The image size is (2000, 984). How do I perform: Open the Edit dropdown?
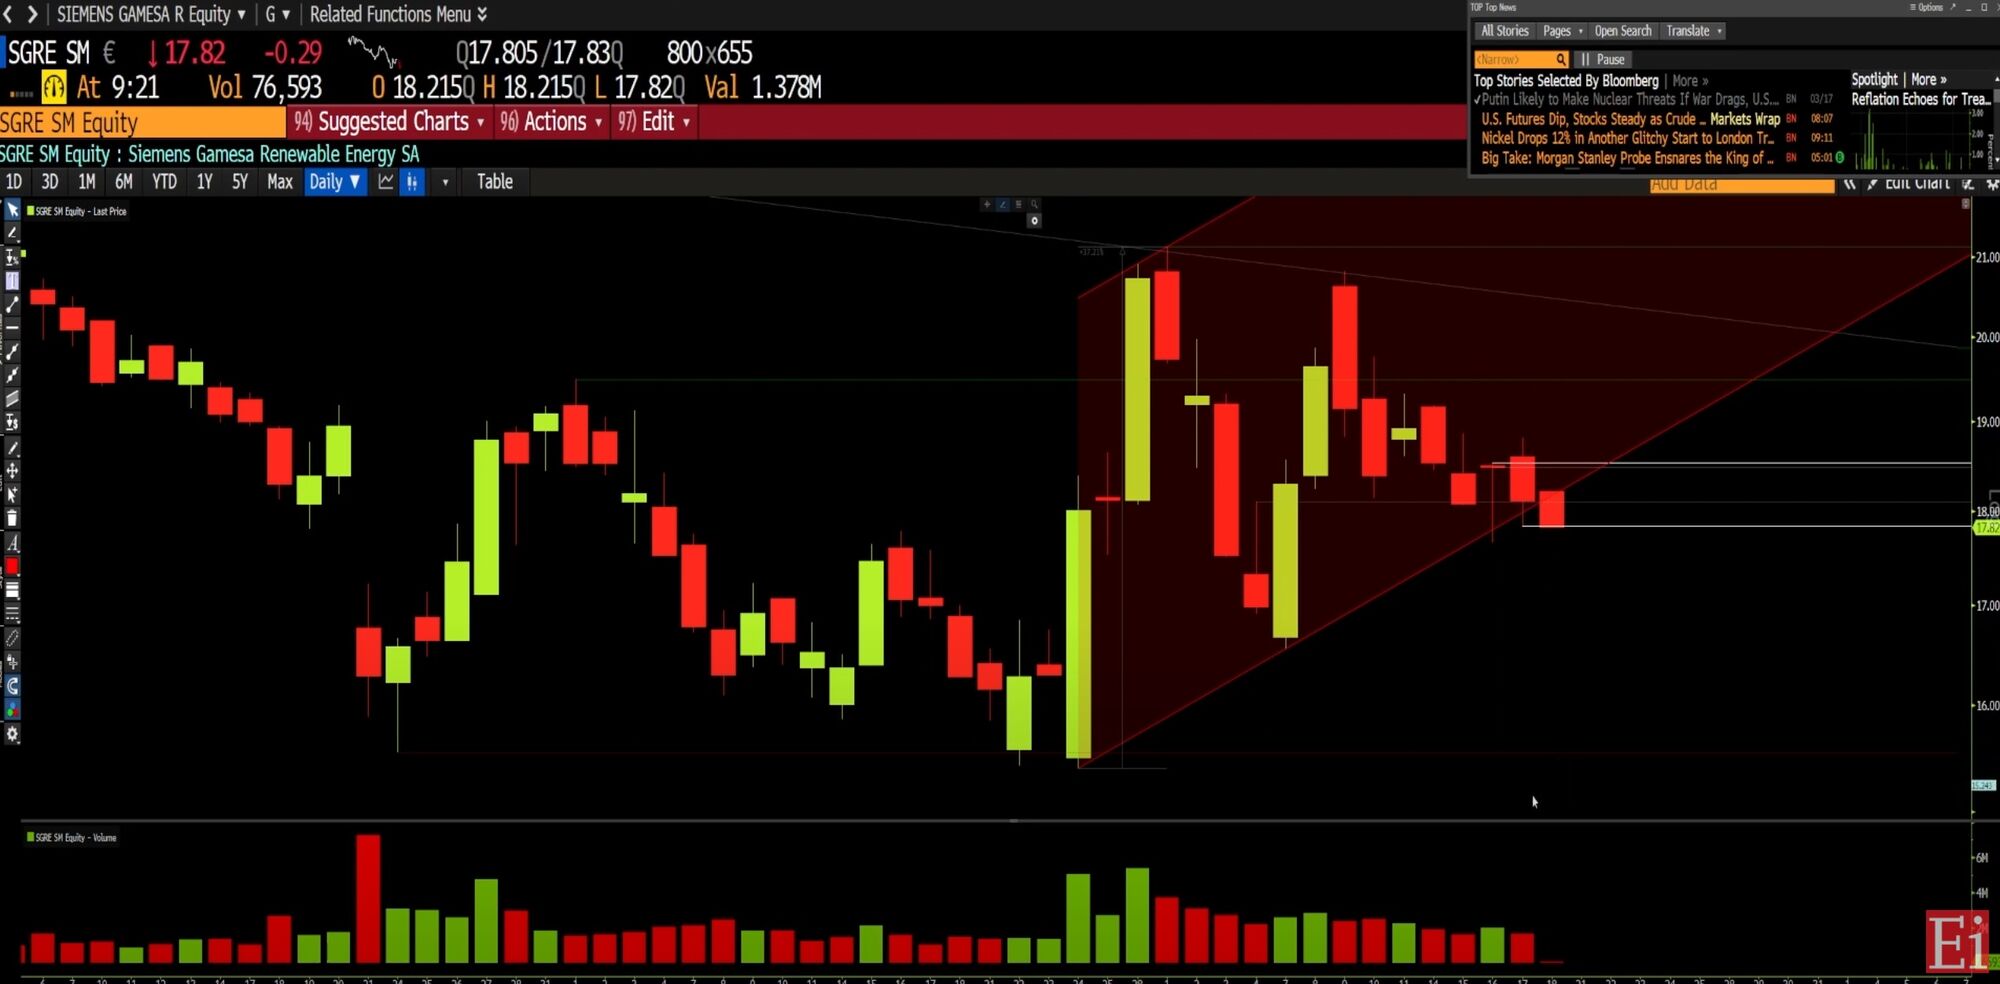[654, 122]
